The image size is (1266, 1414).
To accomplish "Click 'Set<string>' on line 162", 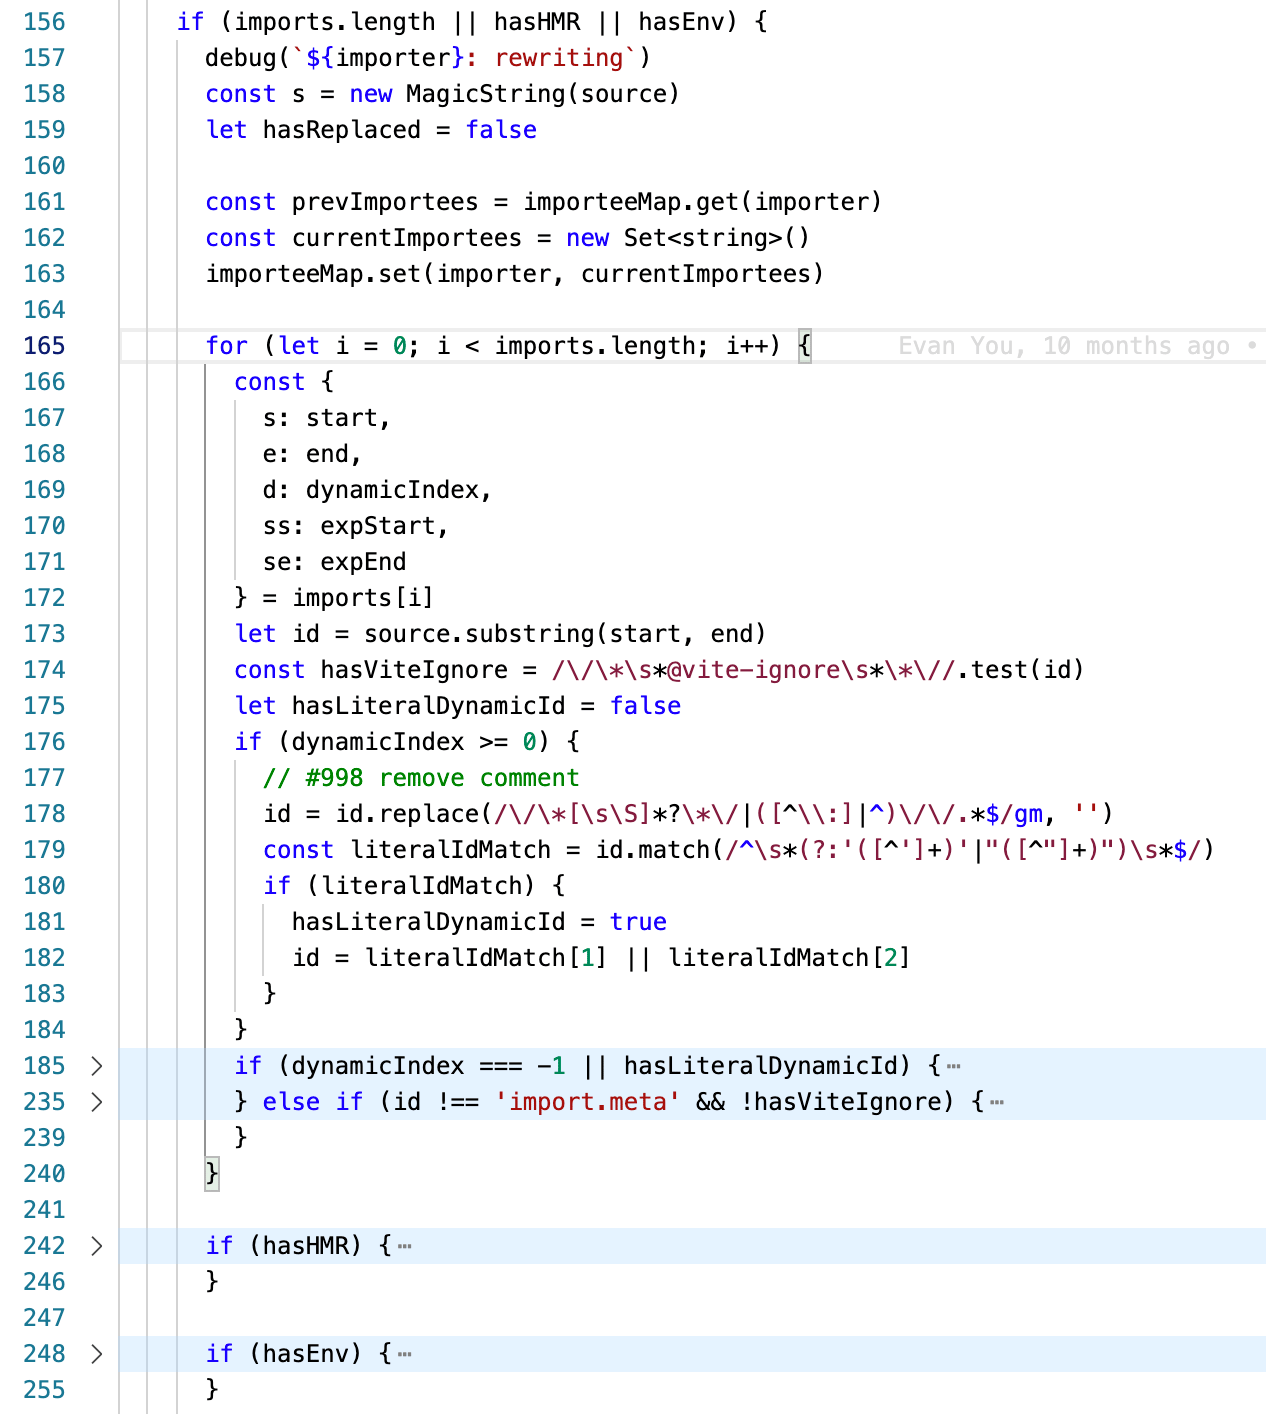I will (x=703, y=238).
